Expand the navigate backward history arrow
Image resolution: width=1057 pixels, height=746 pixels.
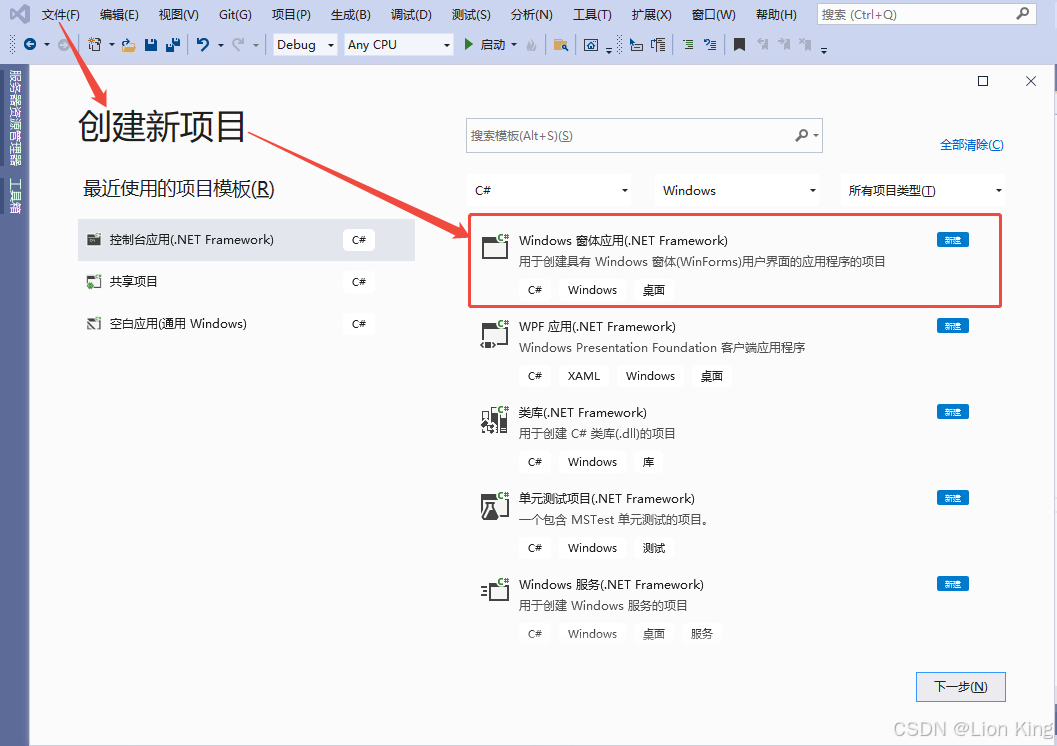(x=47, y=45)
